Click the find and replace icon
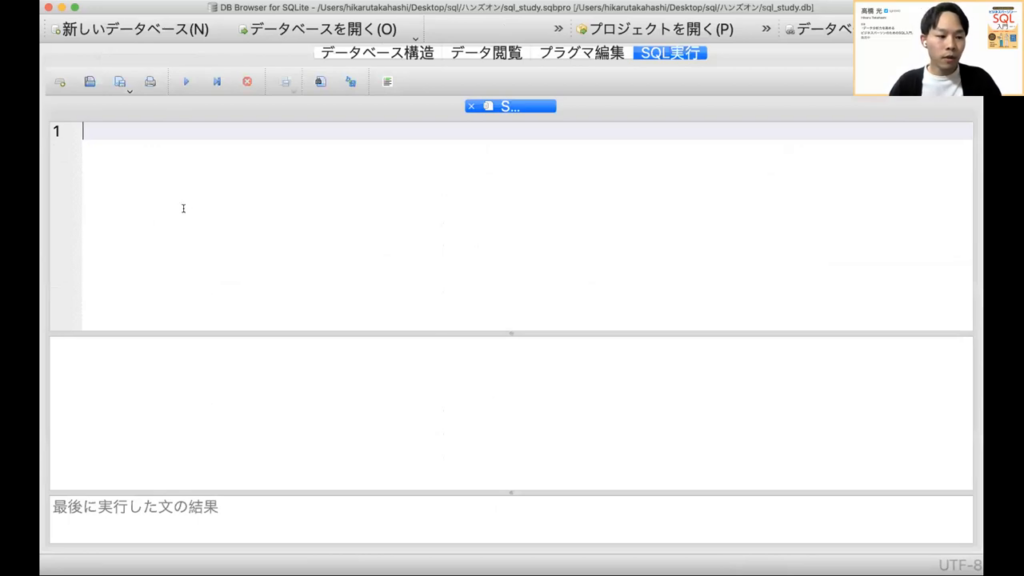This screenshot has height=576, width=1024. point(351,82)
